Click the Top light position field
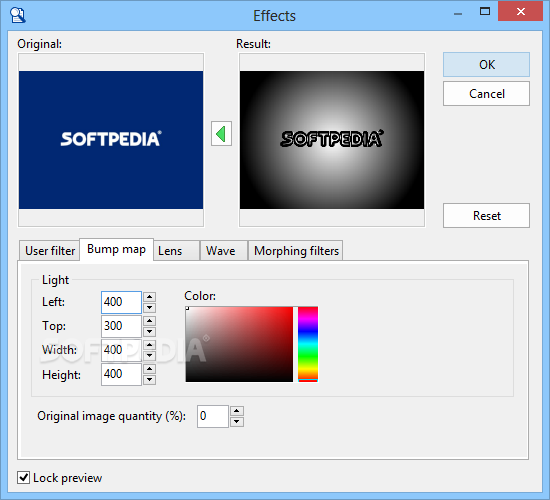Image resolution: width=550 pixels, height=500 pixels. coord(121,326)
